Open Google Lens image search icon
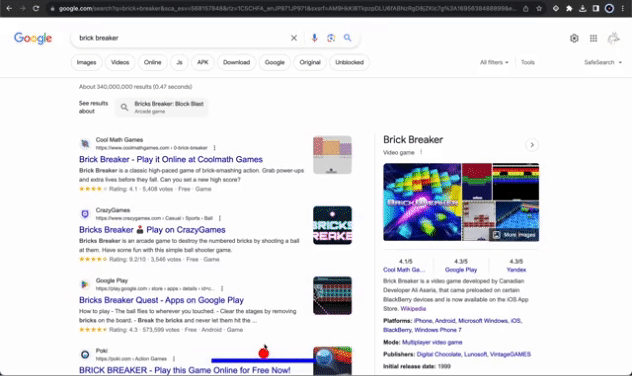This screenshot has height=376, width=632. (x=331, y=38)
